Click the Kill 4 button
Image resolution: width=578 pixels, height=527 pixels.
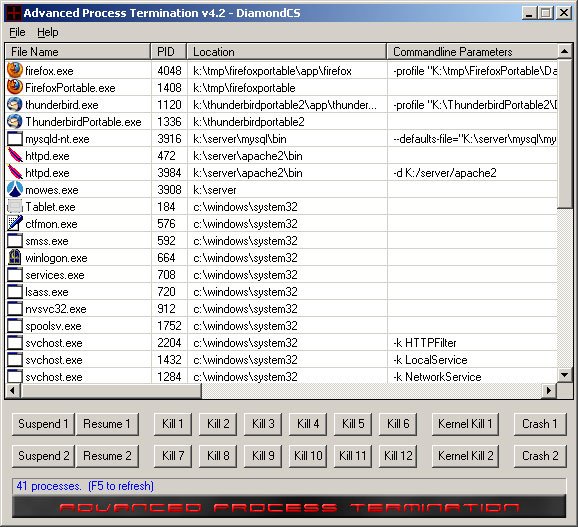coord(308,424)
